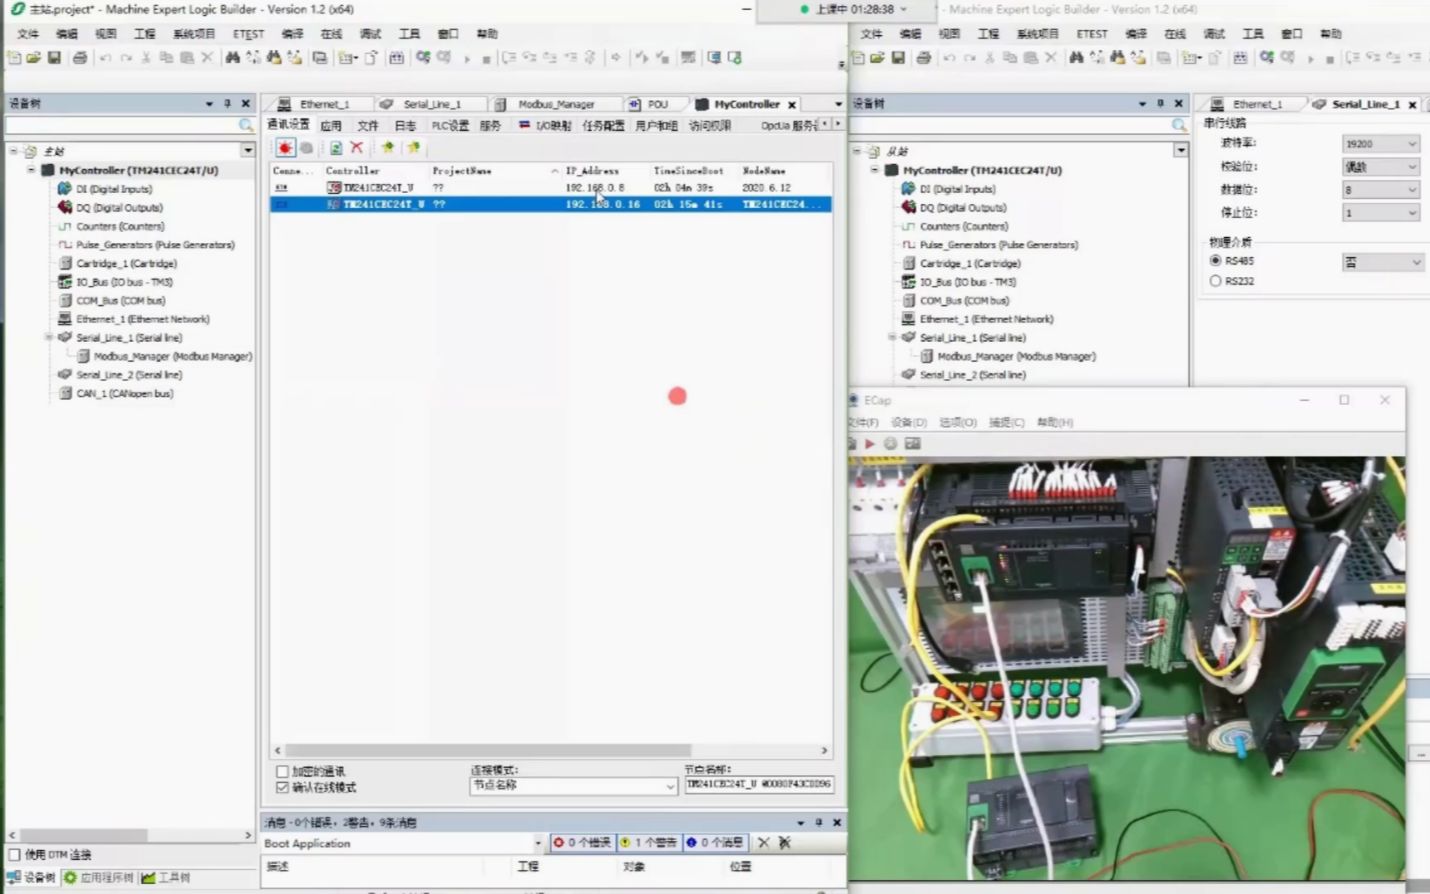
Task: Click Save icon in left window toolbar
Action: click(x=54, y=58)
